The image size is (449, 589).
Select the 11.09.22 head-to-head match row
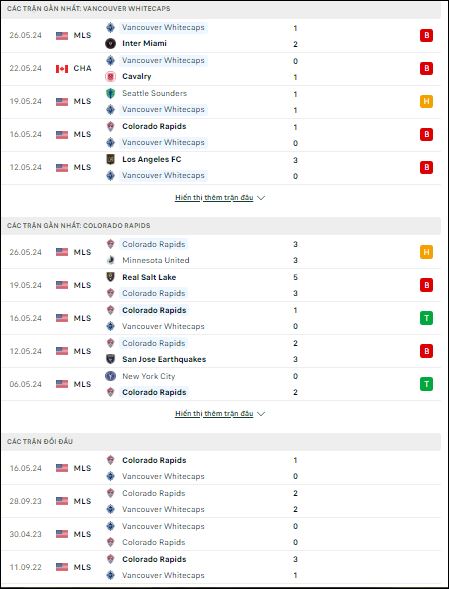221,567
